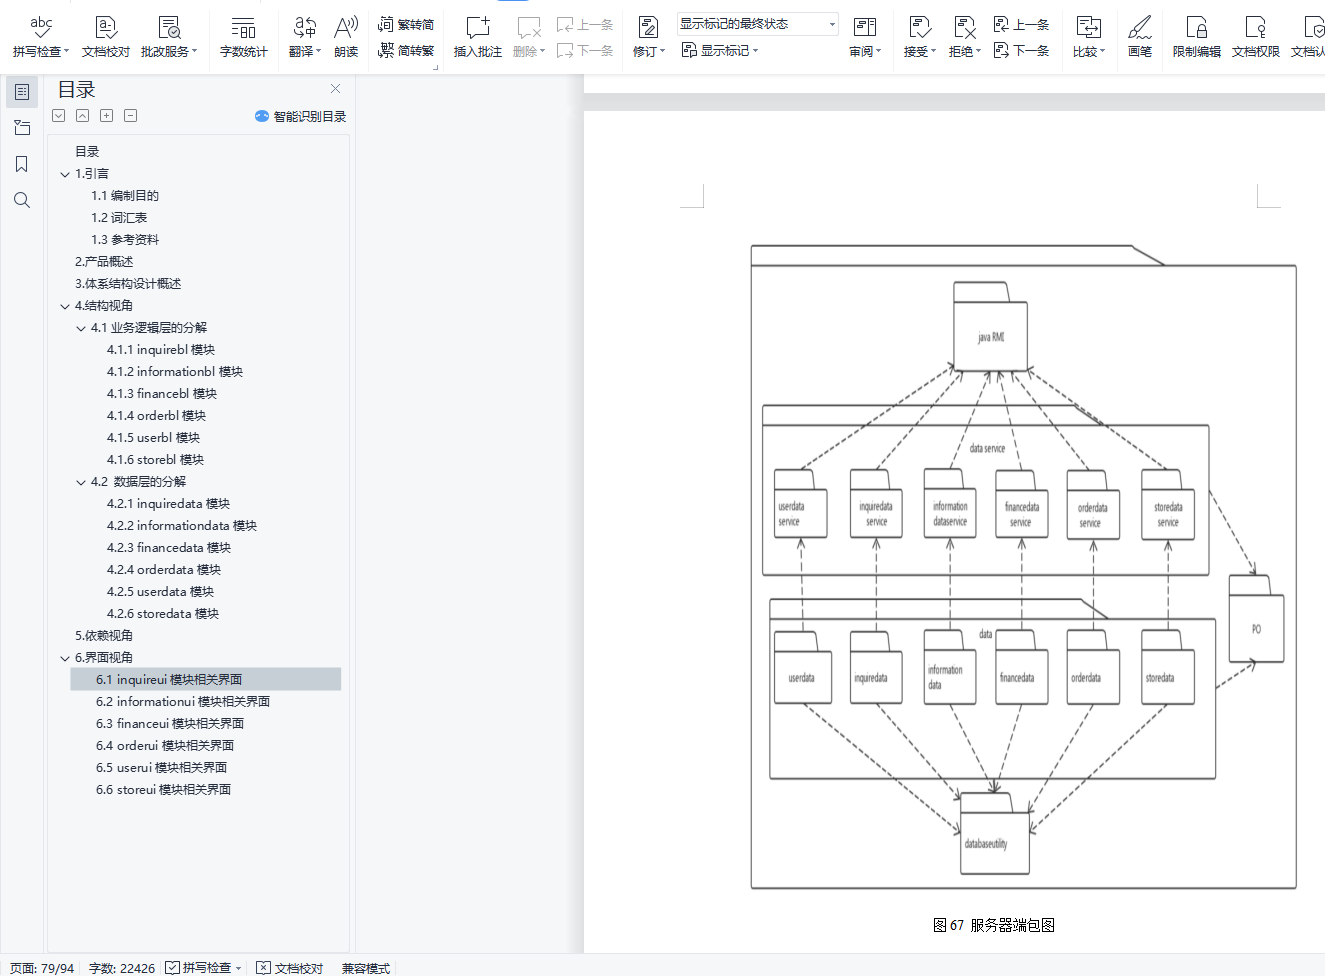Collapse the 4.1 业务逻辑层的分解 node
The height and width of the screenshot is (976, 1325).
(x=81, y=328)
